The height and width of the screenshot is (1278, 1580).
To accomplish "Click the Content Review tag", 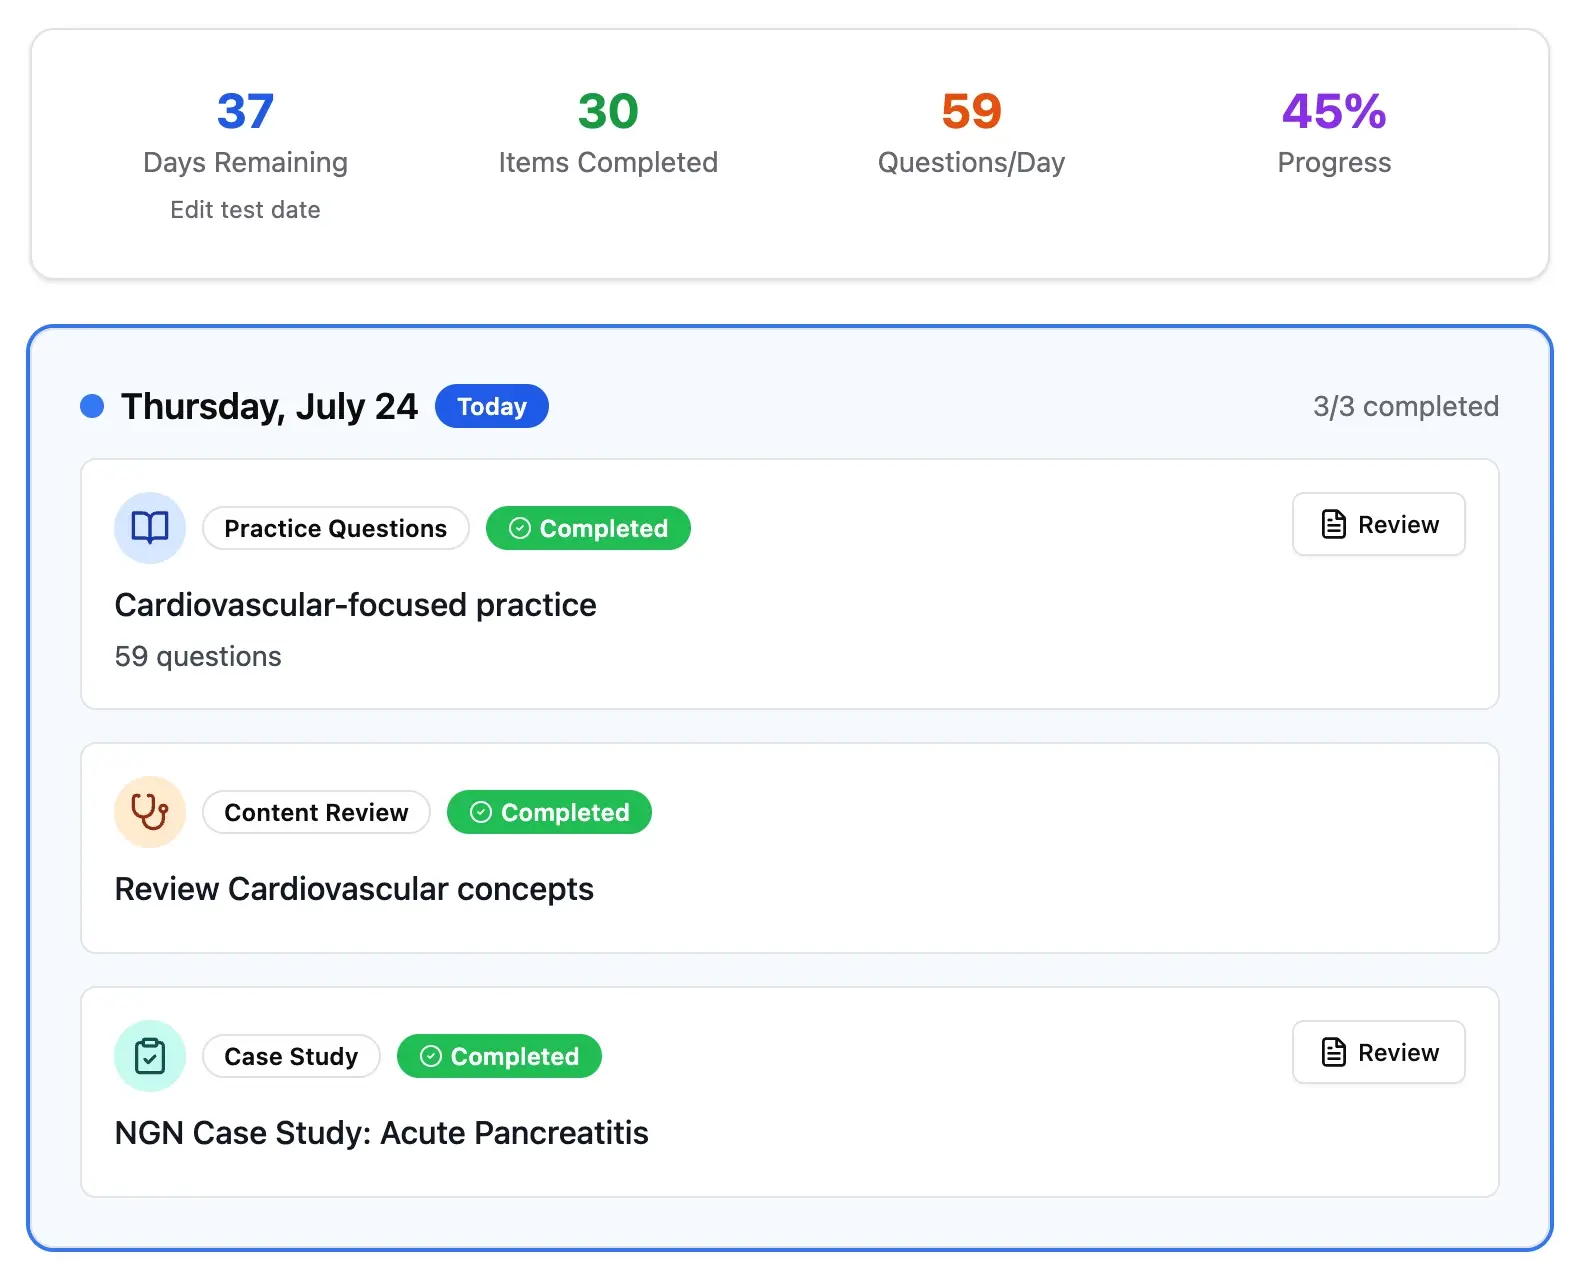I will click(316, 812).
